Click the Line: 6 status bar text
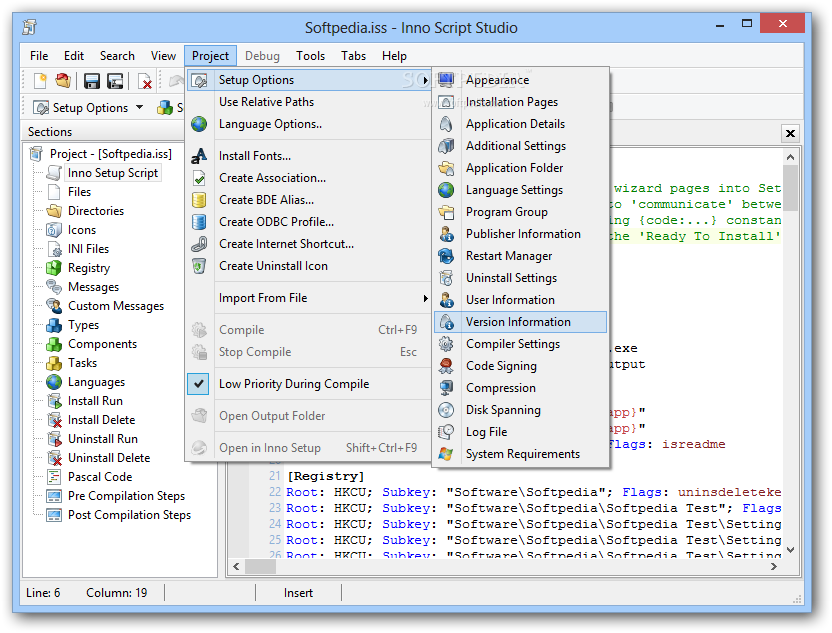The width and height of the screenshot is (832, 633). [x=43, y=593]
